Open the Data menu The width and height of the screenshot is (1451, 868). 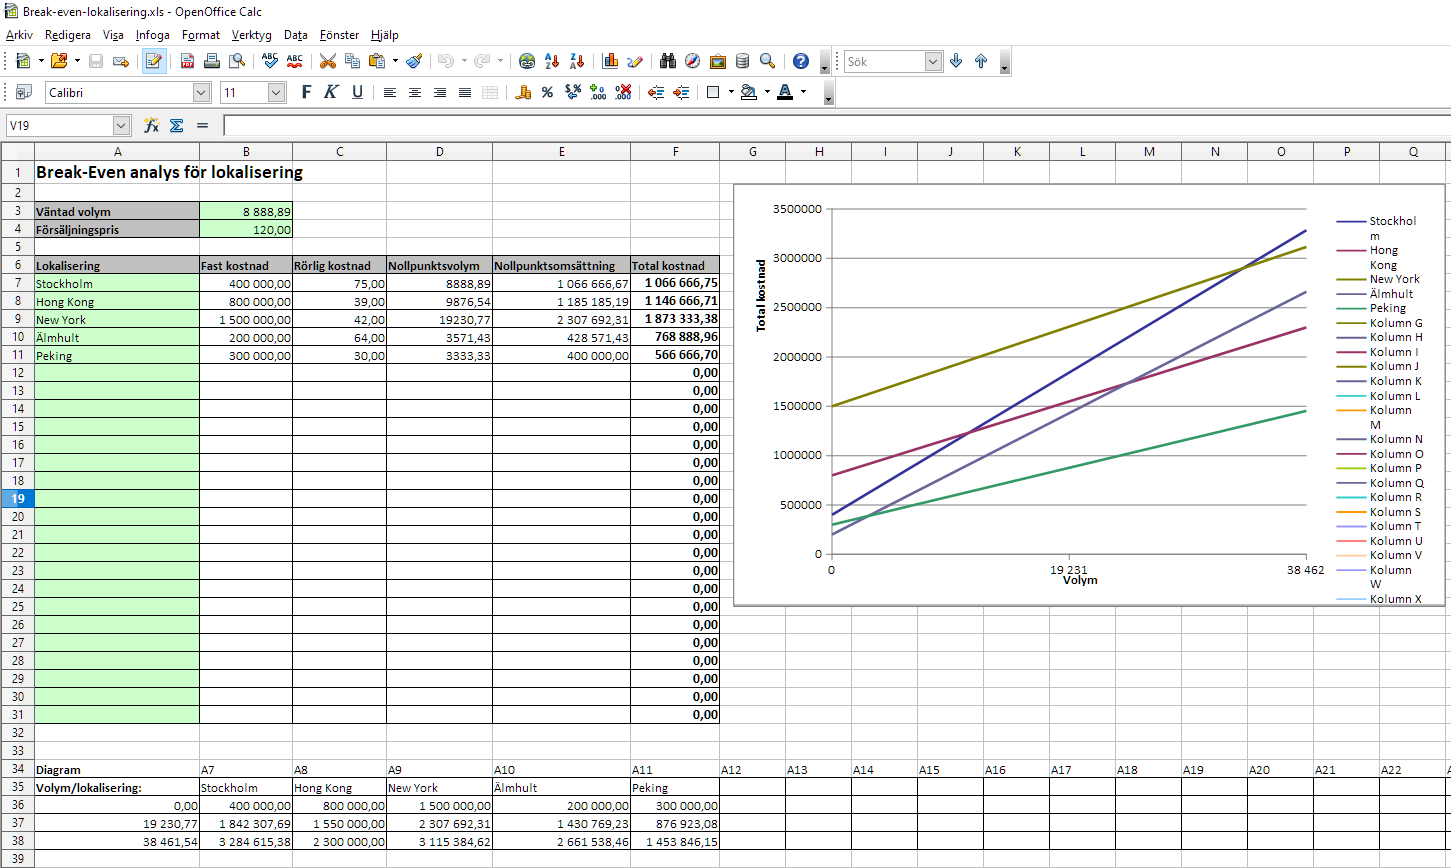tap(296, 35)
